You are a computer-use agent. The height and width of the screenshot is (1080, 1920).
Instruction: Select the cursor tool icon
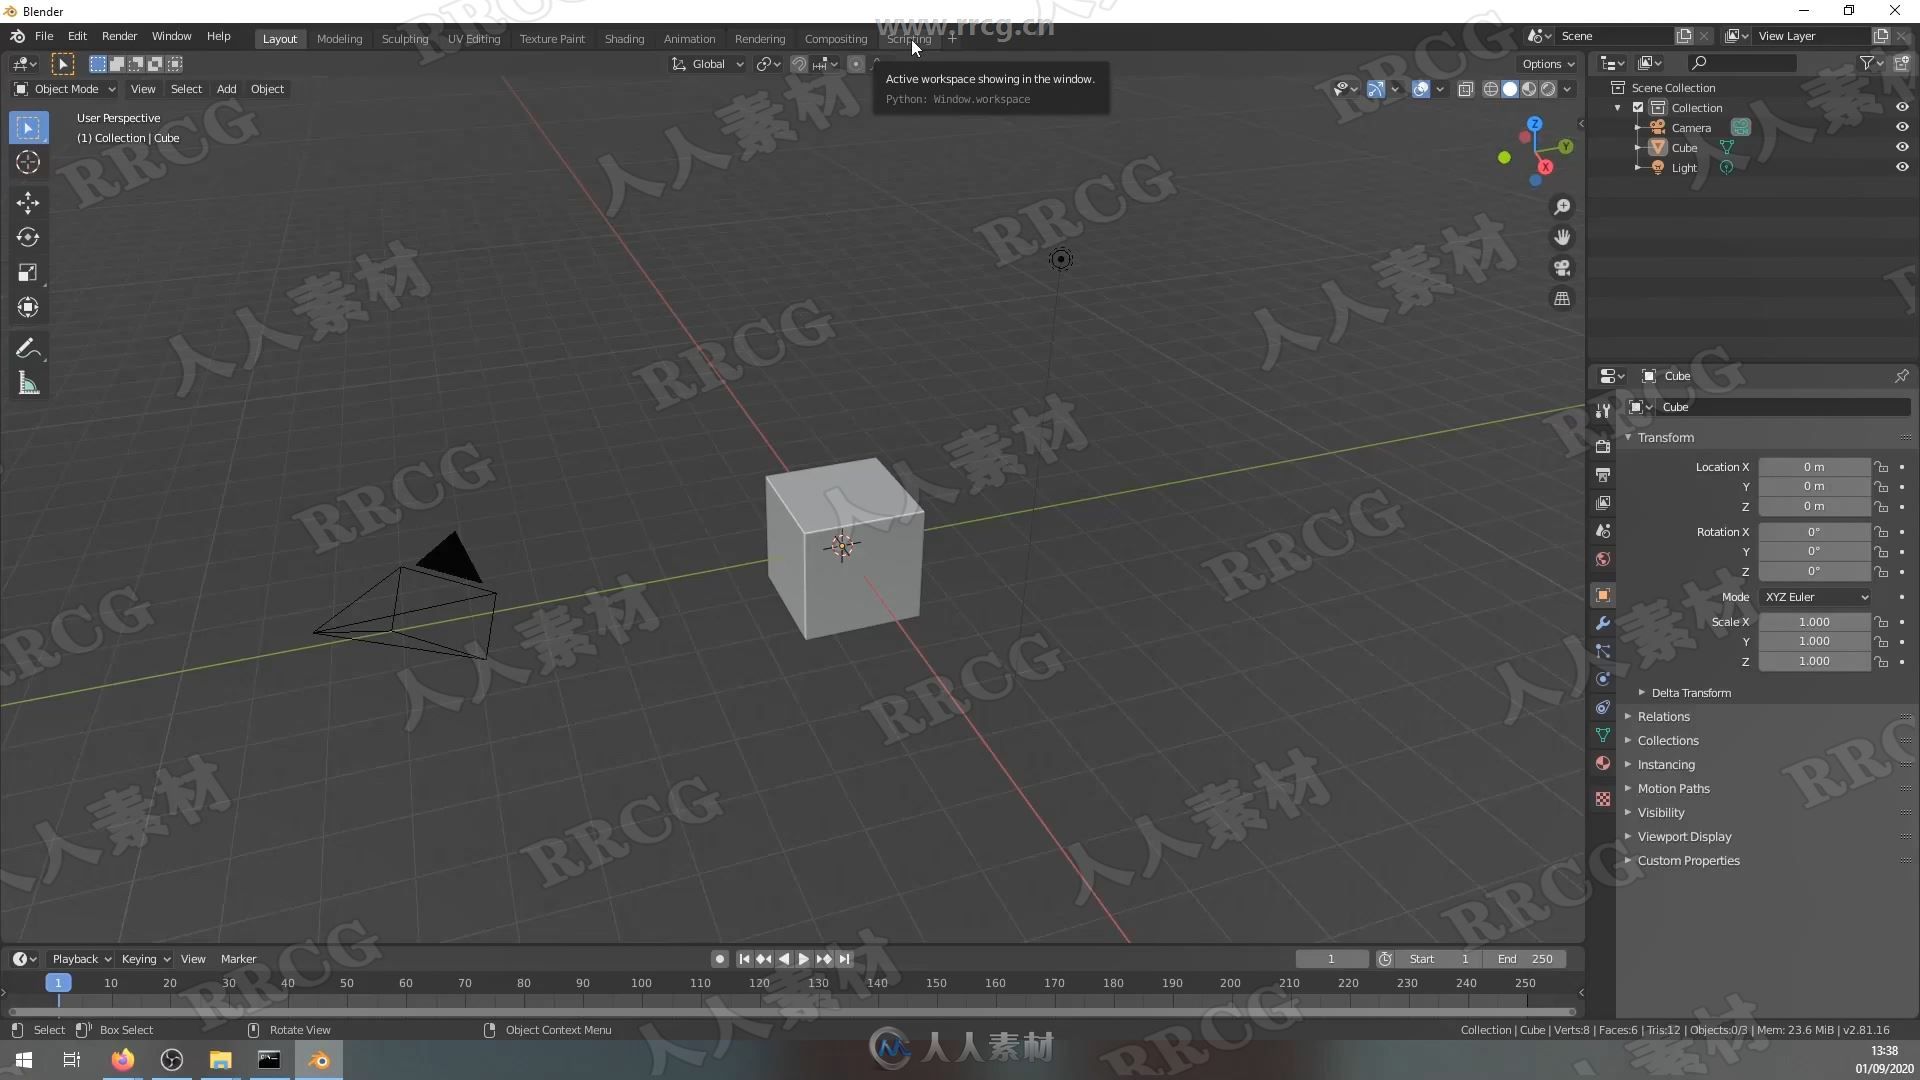29,161
